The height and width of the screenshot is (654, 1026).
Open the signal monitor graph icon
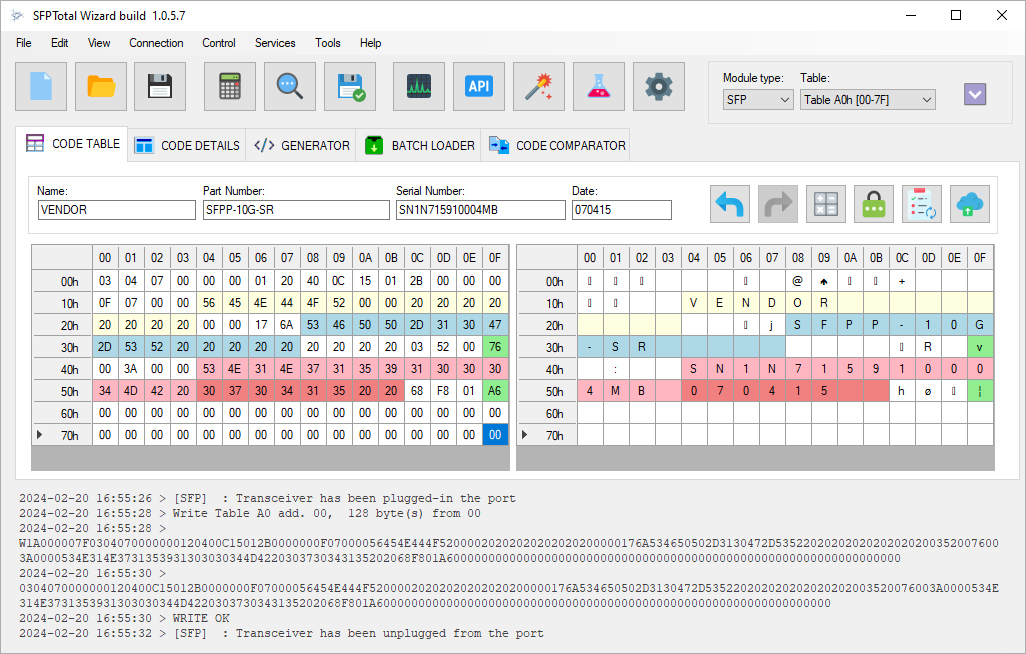(419, 86)
